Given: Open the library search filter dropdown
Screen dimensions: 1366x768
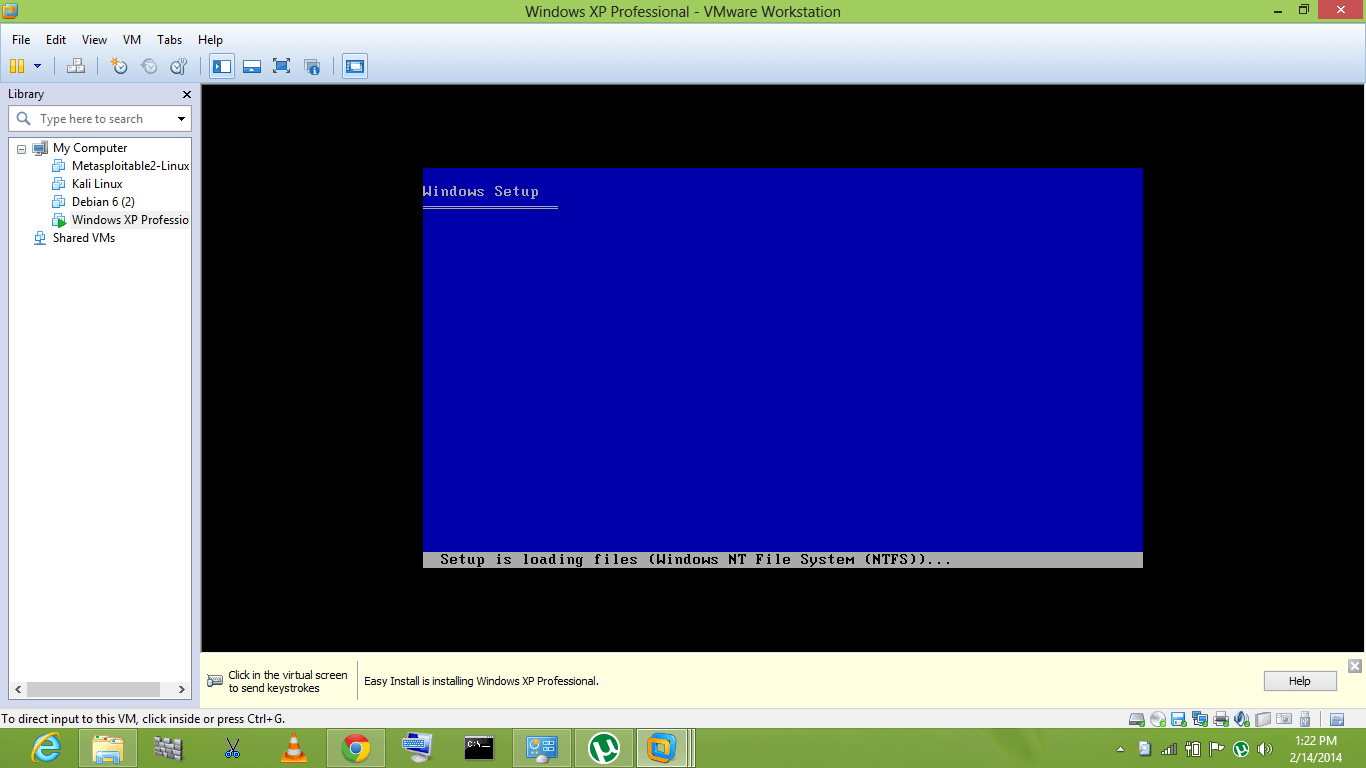Looking at the screenshot, I should [181, 119].
